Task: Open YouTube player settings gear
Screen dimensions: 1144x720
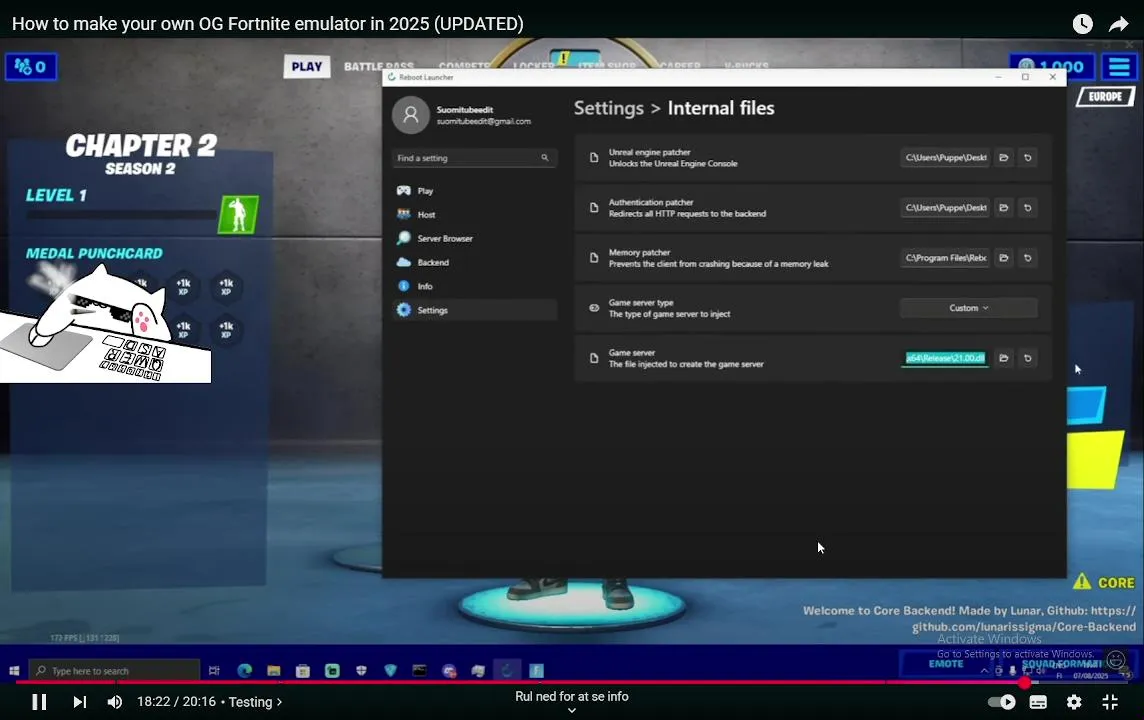Action: click(x=1074, y=702)
